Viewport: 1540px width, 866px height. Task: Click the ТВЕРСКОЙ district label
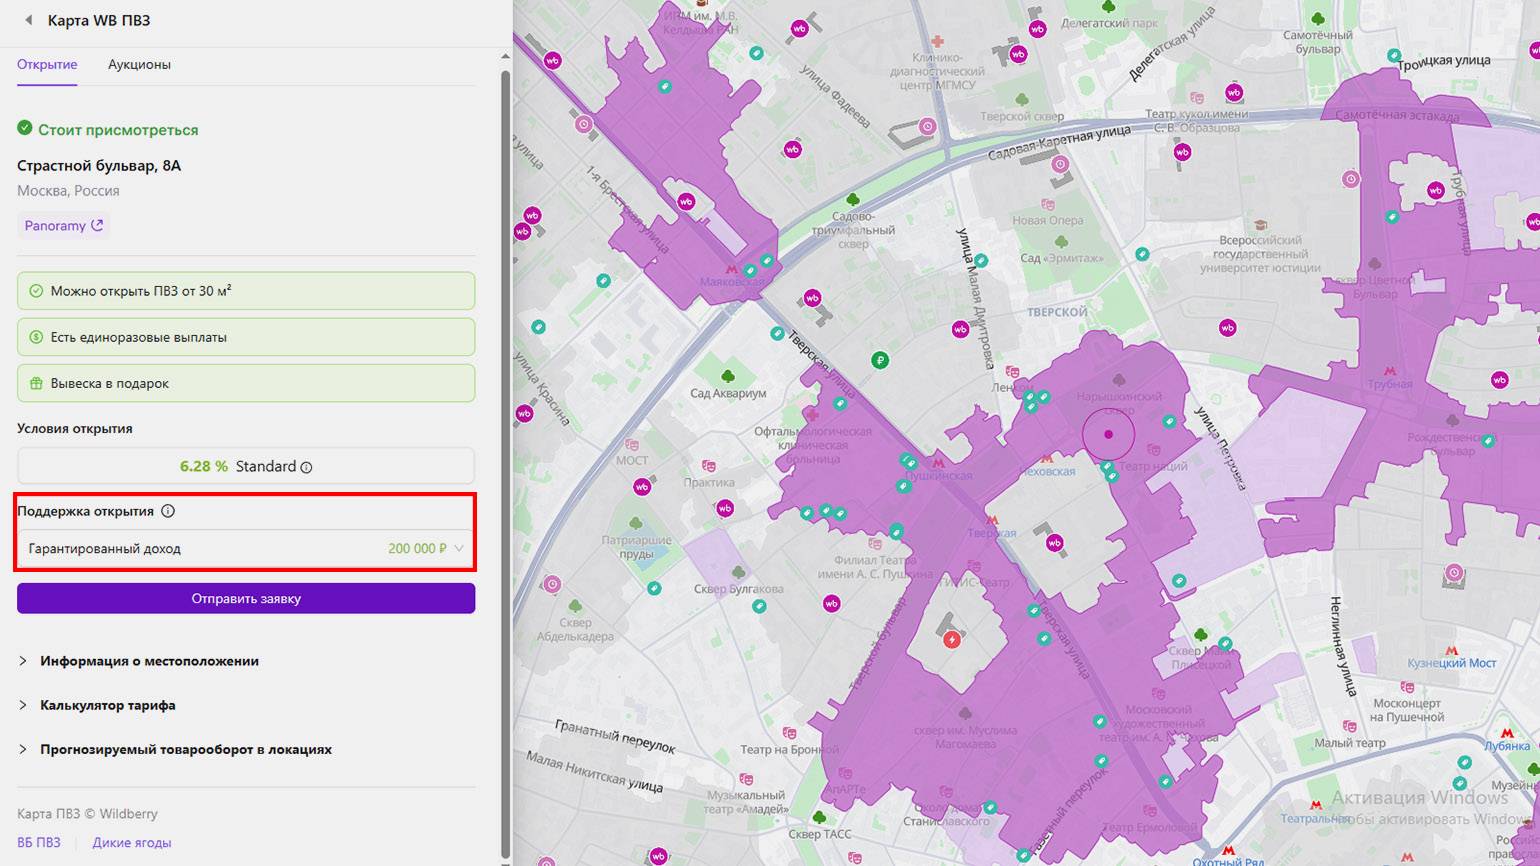tap(1057, 312)
